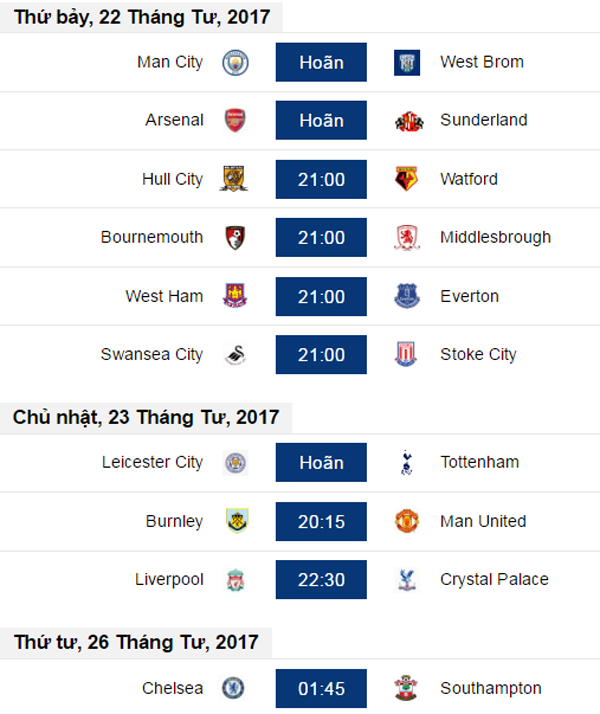Click the 01:45 Chelsea kickoff time
600x714 pixels.
click(x=321, y=688)
